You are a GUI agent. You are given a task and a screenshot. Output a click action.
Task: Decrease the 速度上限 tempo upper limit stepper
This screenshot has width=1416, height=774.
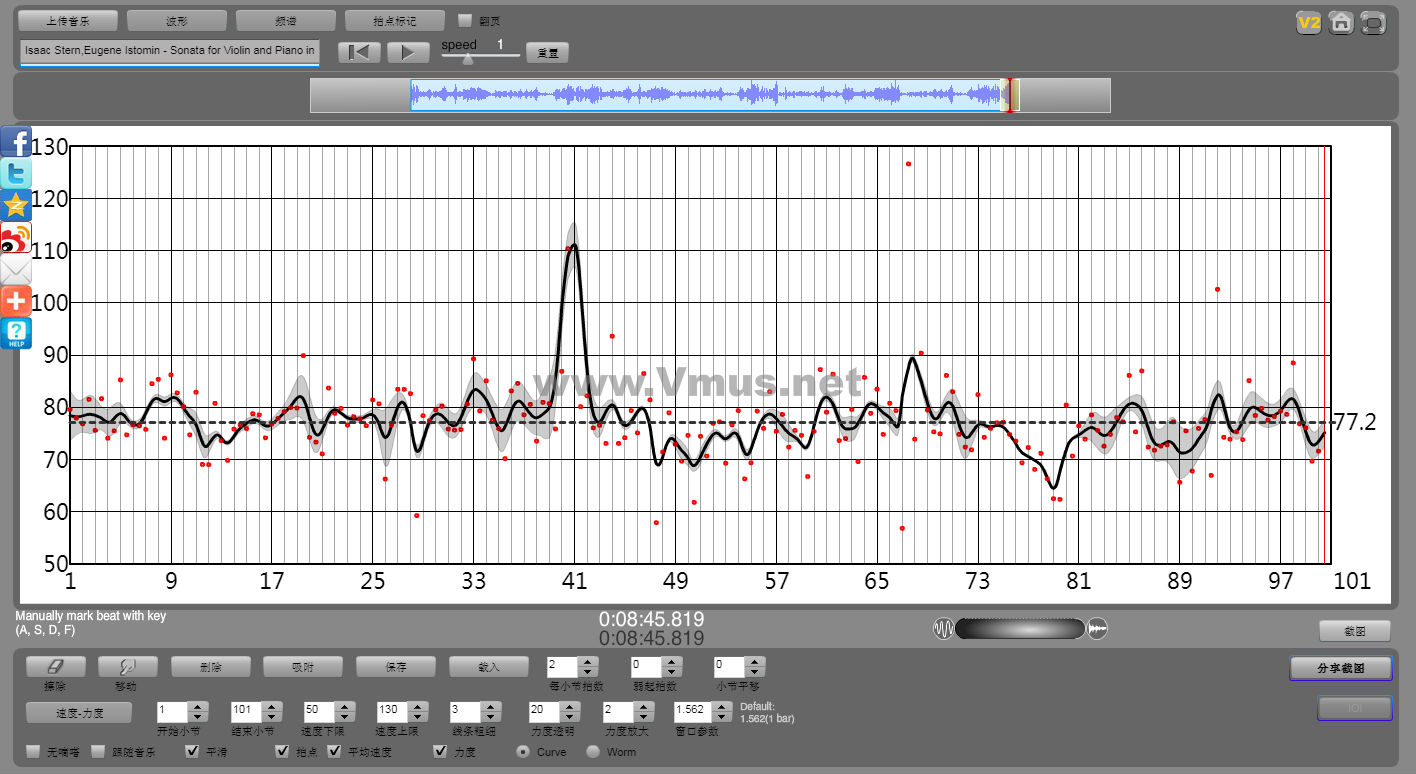click(418, 717)
